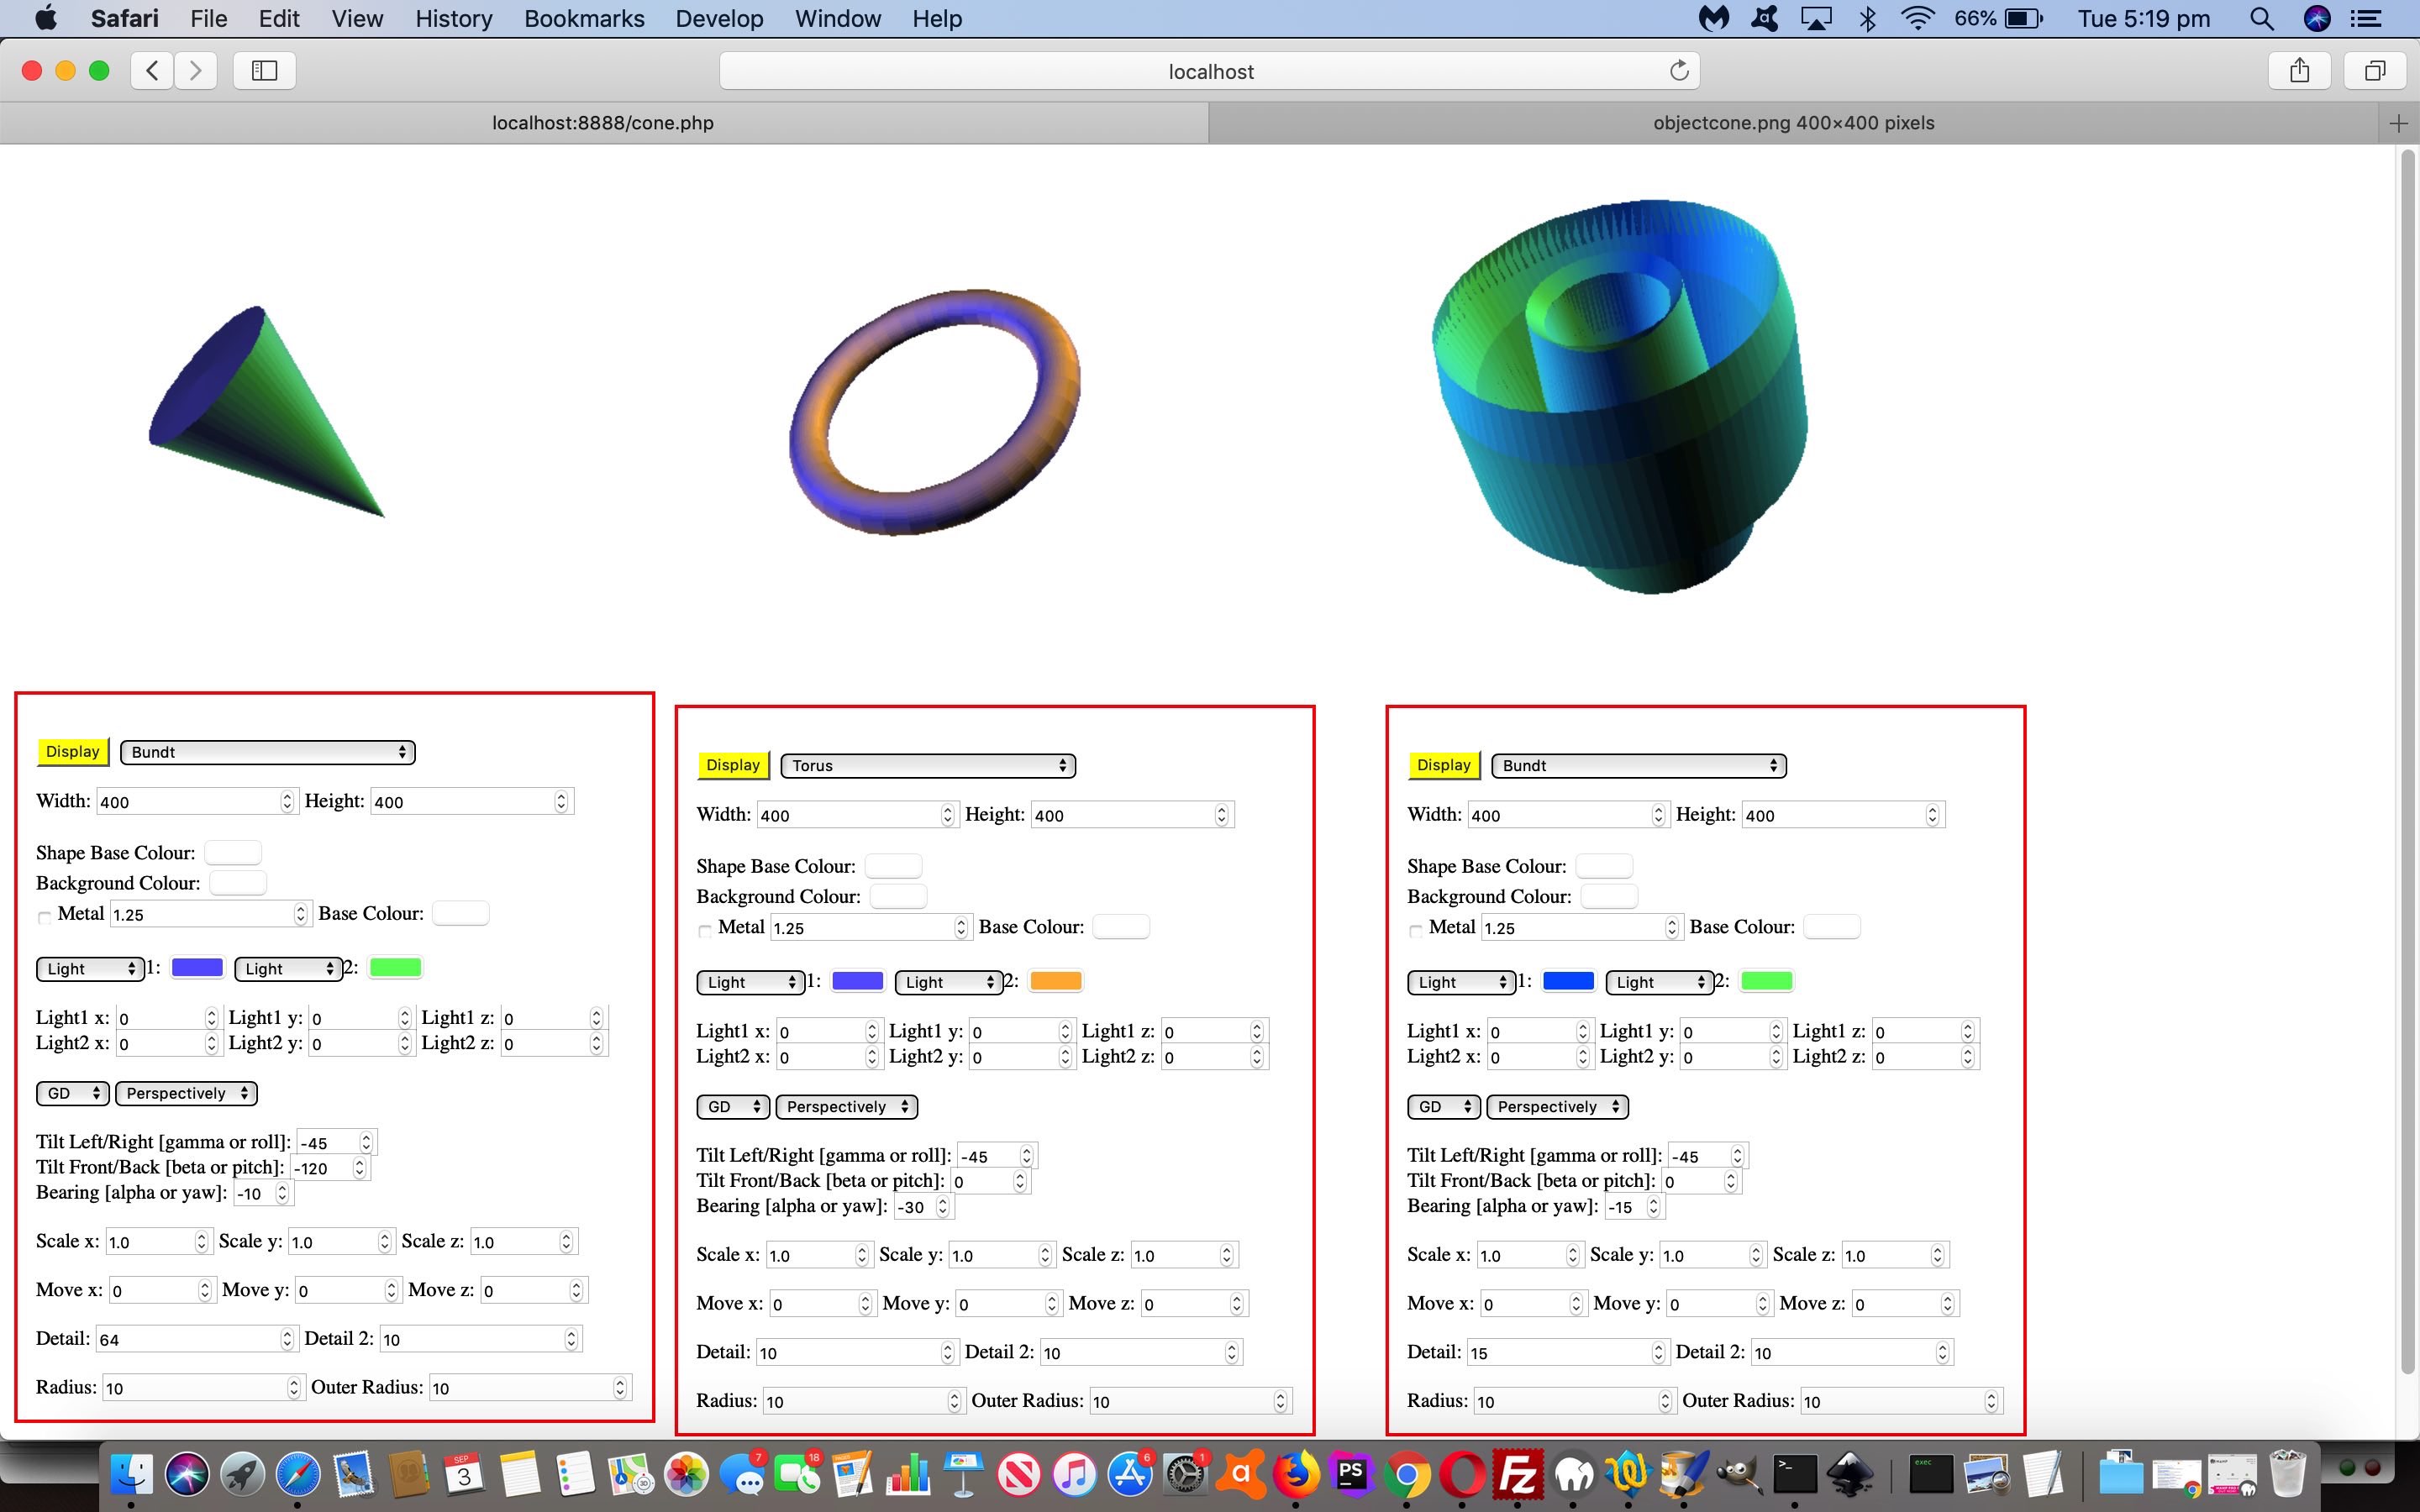Image resolution: width=2420 pixels, height=1512 pixels.
Task: Go back using the toolbar arrow
Action: click(x=152, y=70)
